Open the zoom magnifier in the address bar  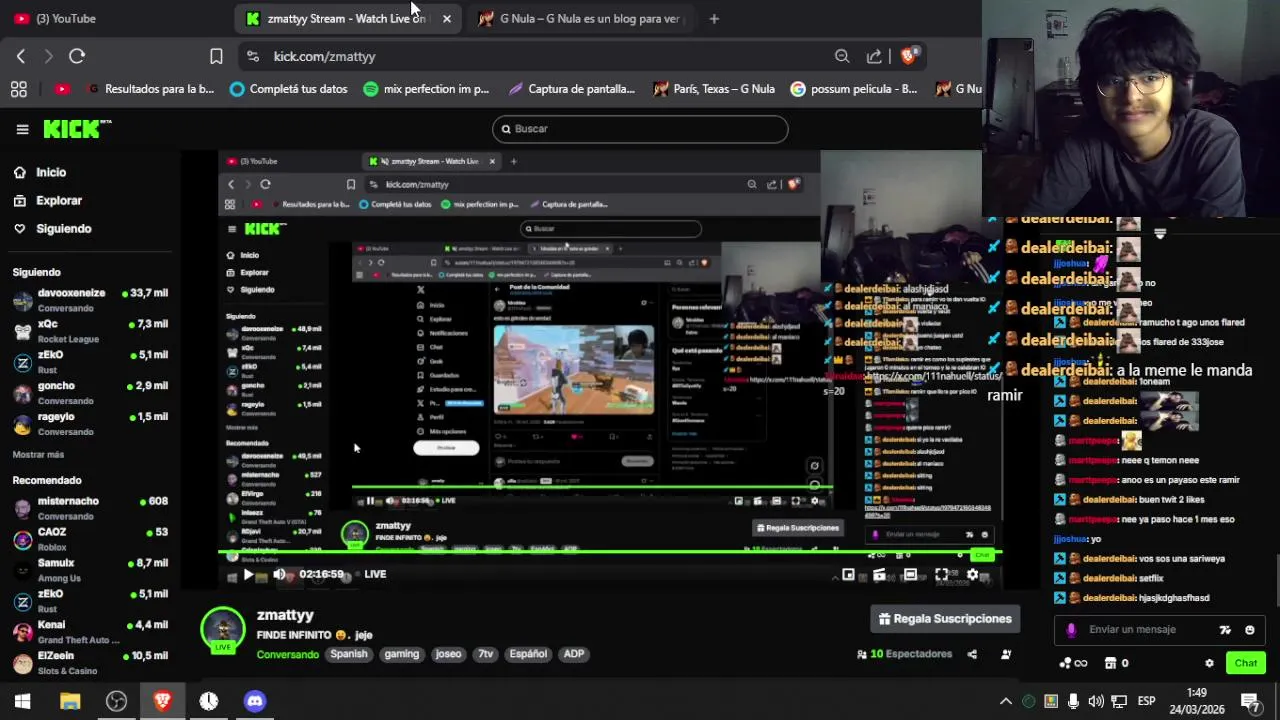coord(842,56)
